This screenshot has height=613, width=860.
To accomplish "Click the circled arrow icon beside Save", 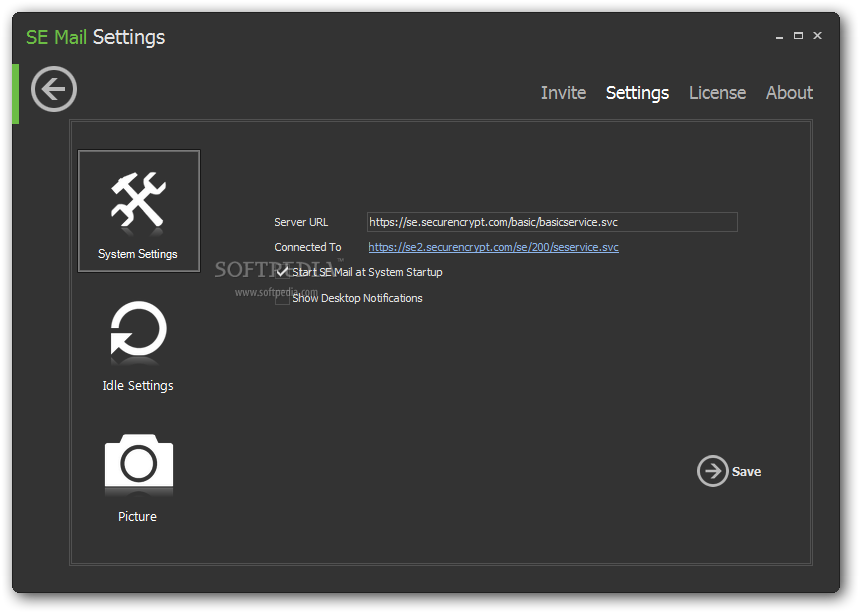I will coord(712,471).
